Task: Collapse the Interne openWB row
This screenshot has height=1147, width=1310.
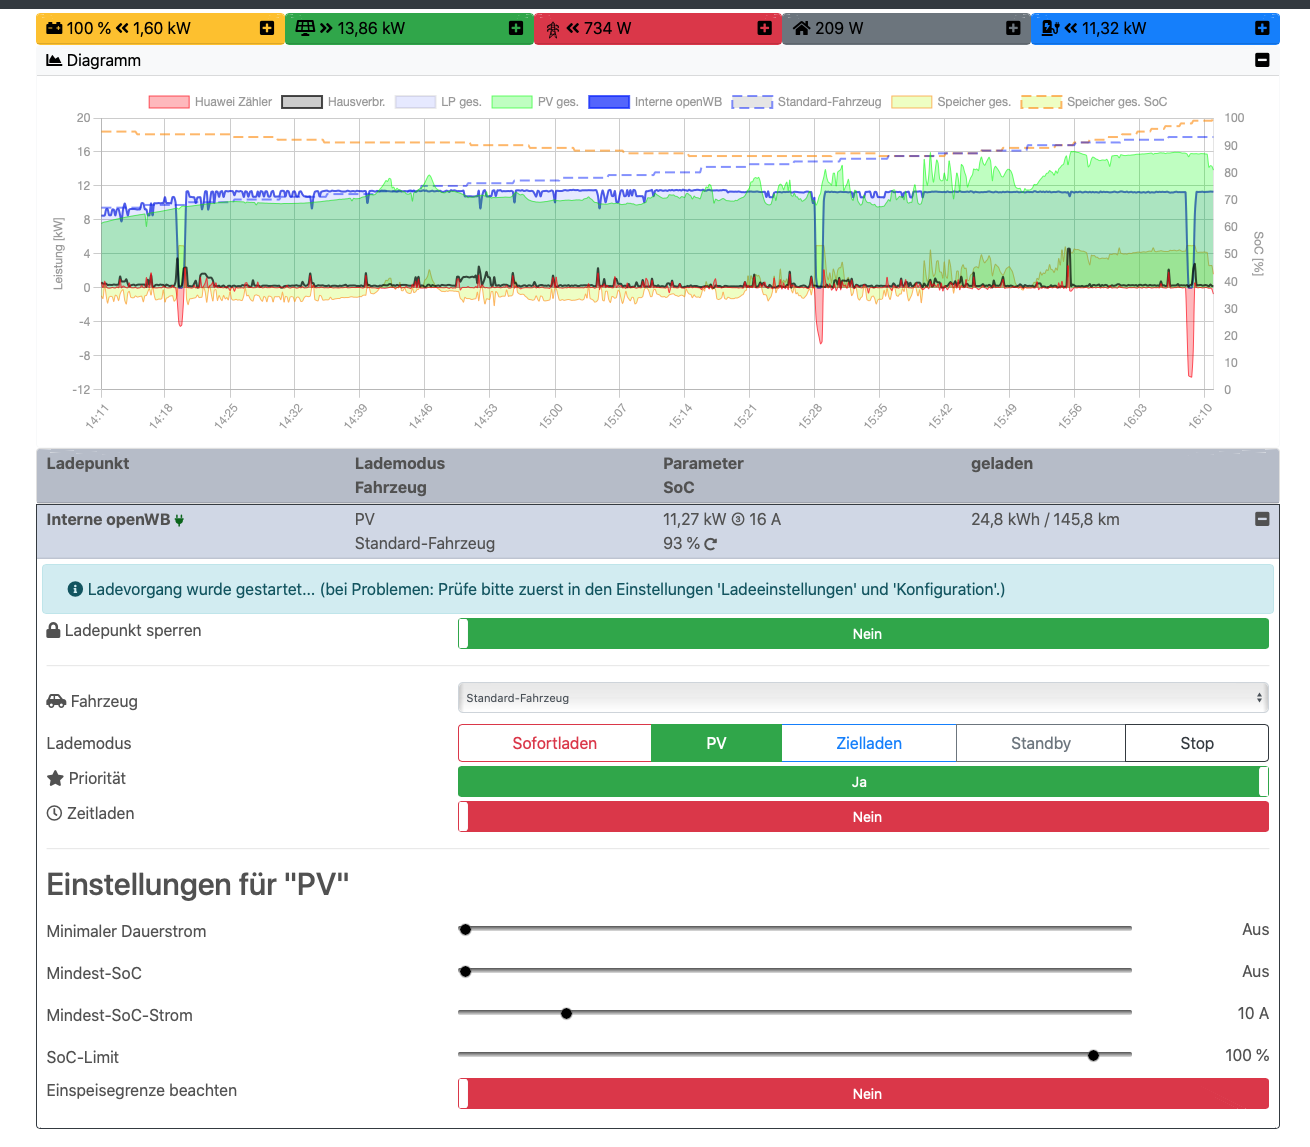Action: coord(1262,519)
